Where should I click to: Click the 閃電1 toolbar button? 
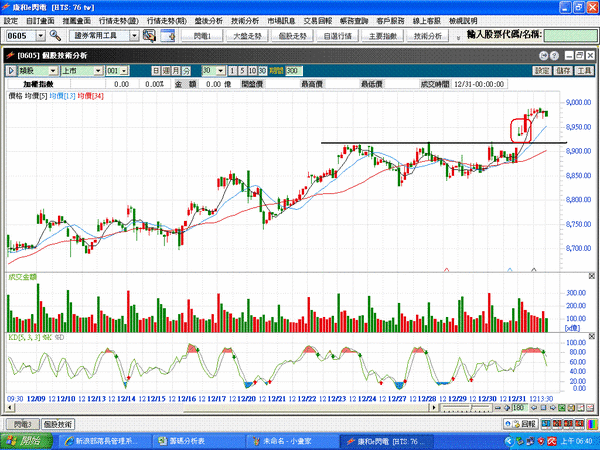[x=202, y=36]
